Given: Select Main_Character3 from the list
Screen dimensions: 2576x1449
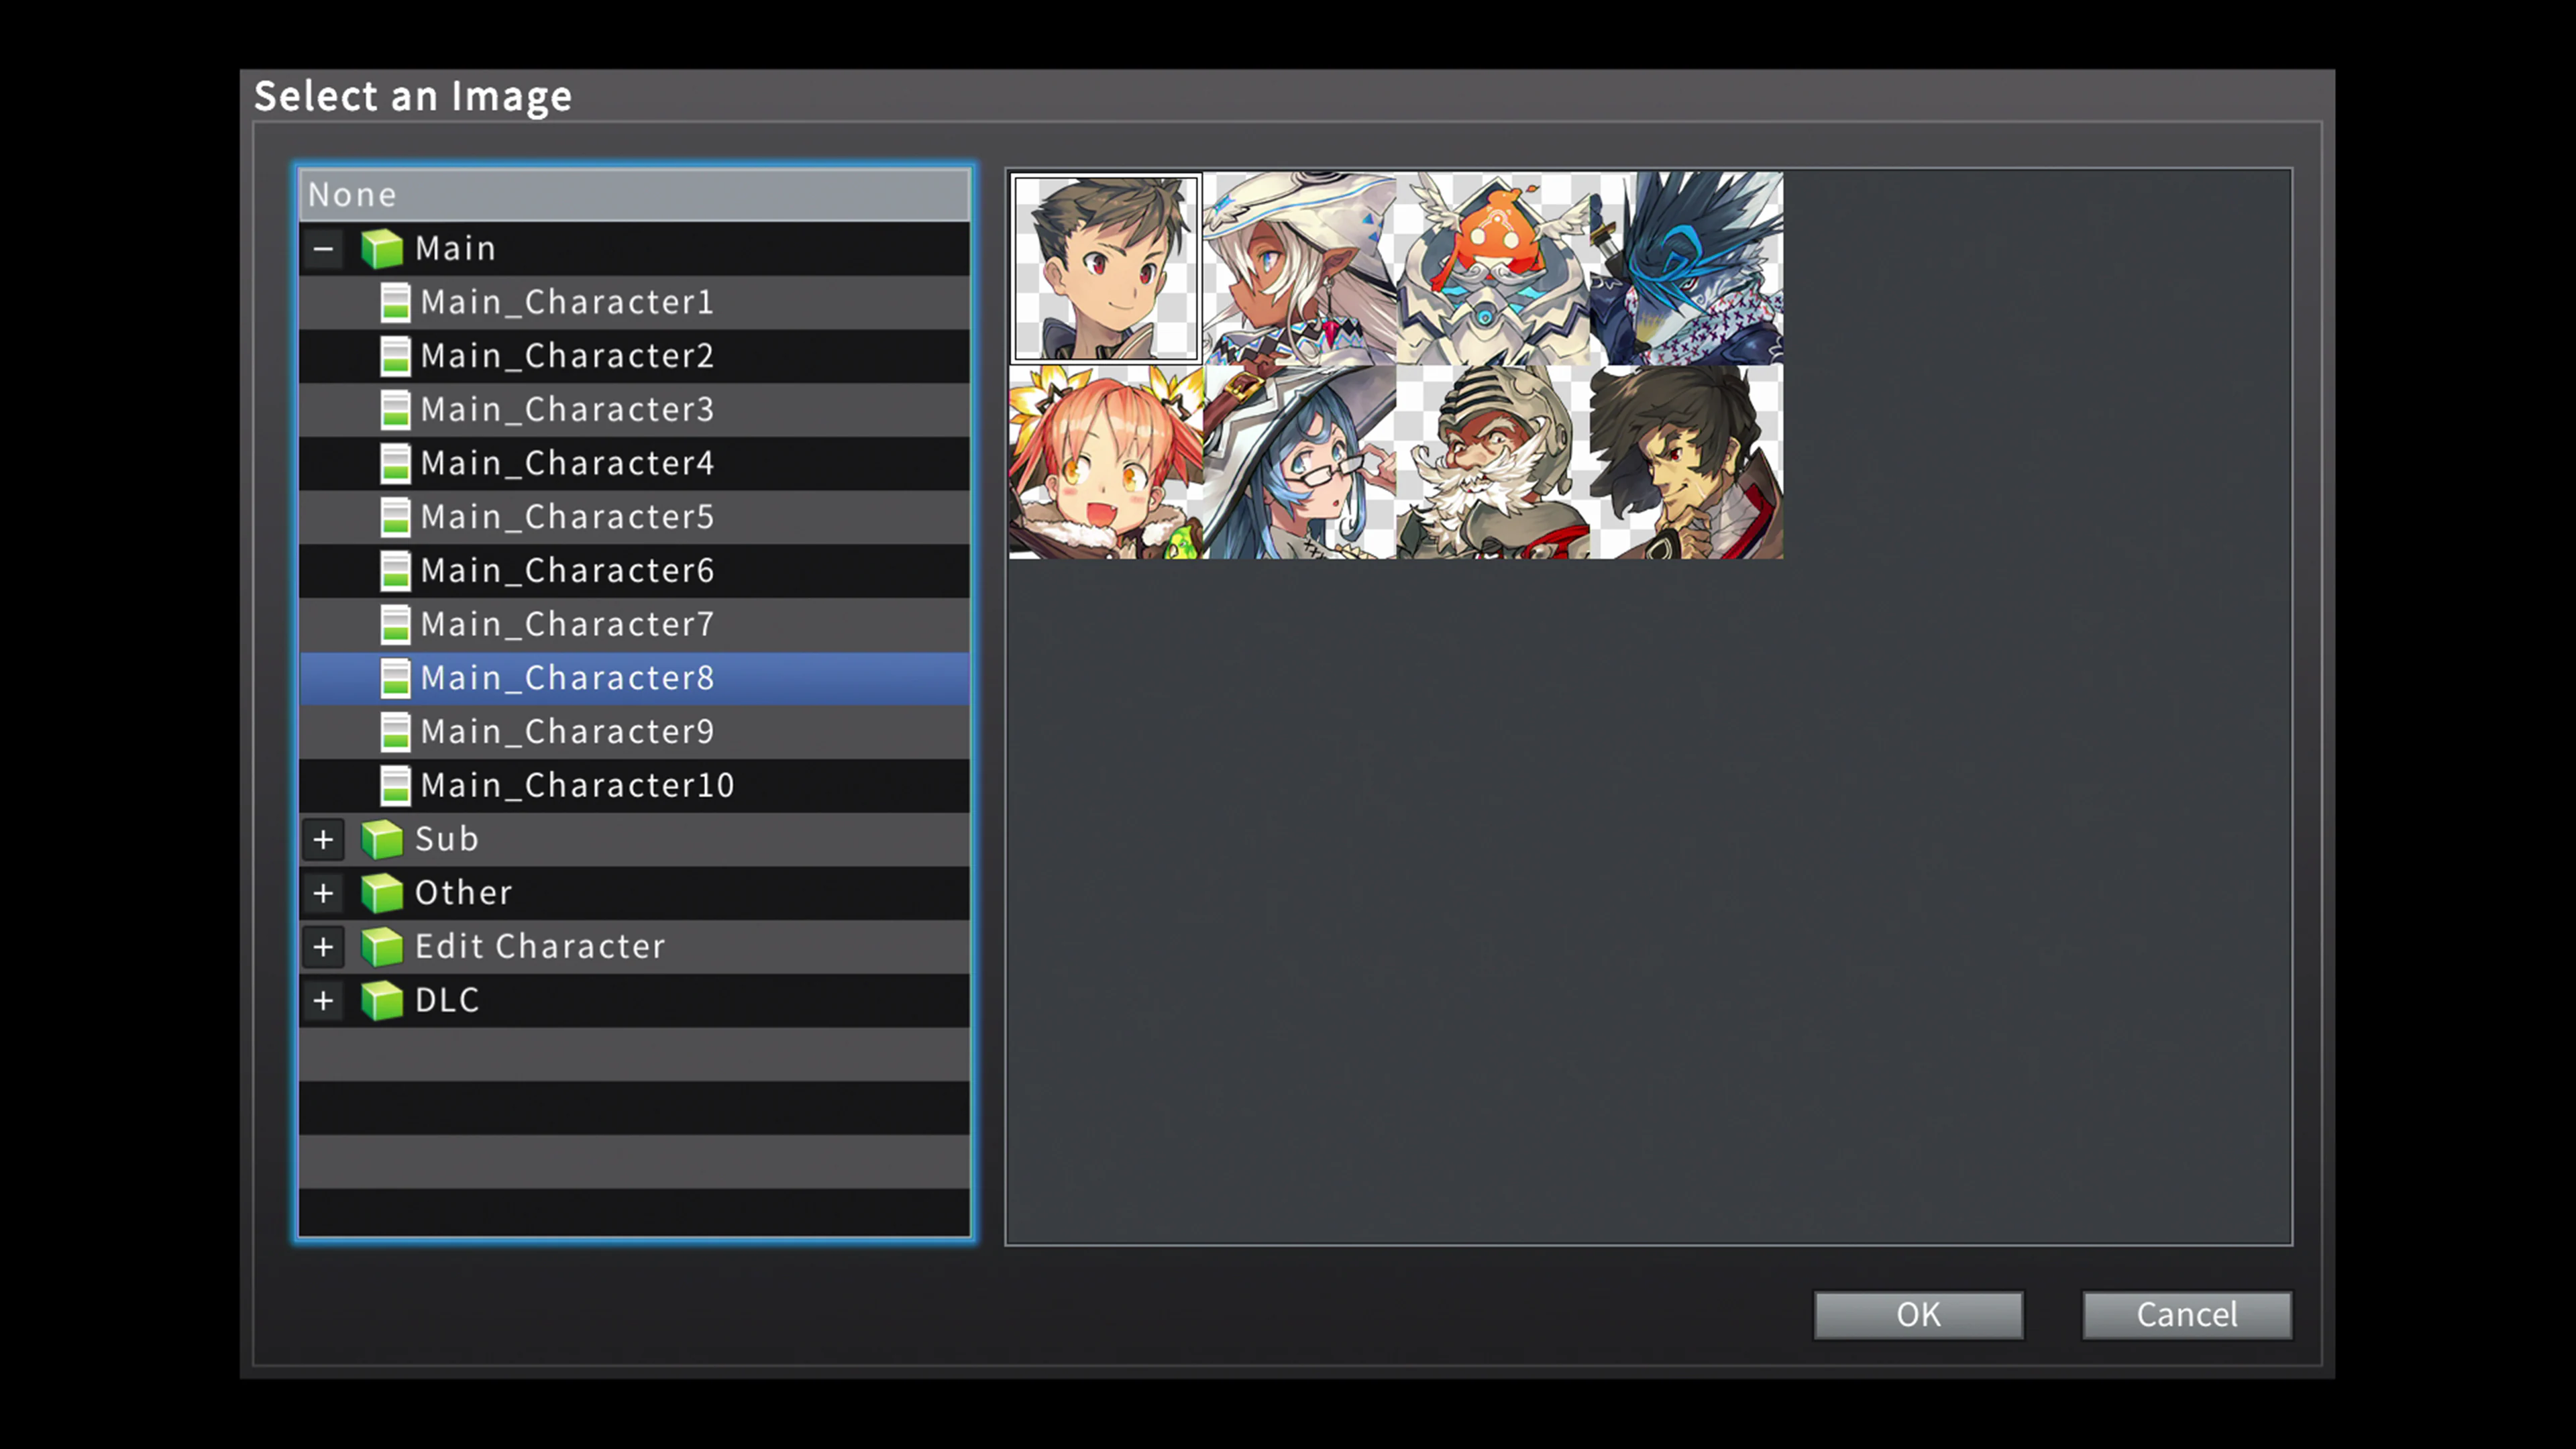Looking at the screenshot, I should pos(567,409).
